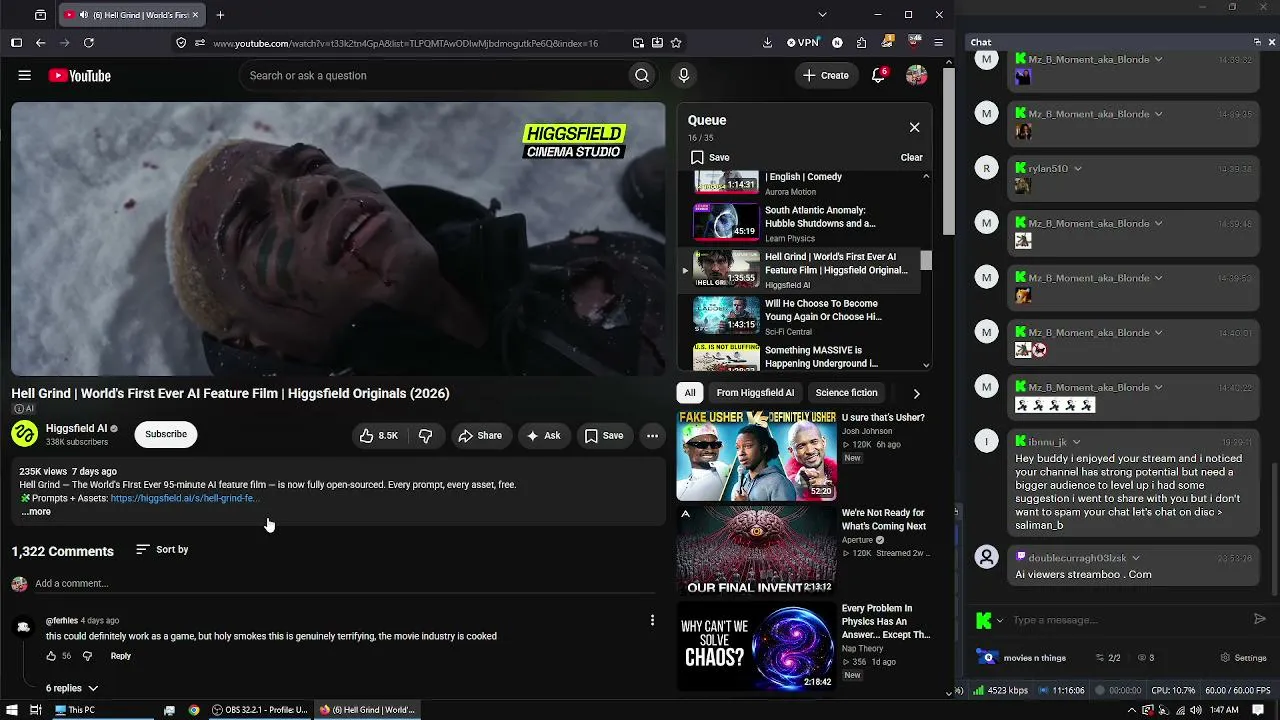Subscribe to Higgsfield AI

pyautogui.click(x=166, y=434)
